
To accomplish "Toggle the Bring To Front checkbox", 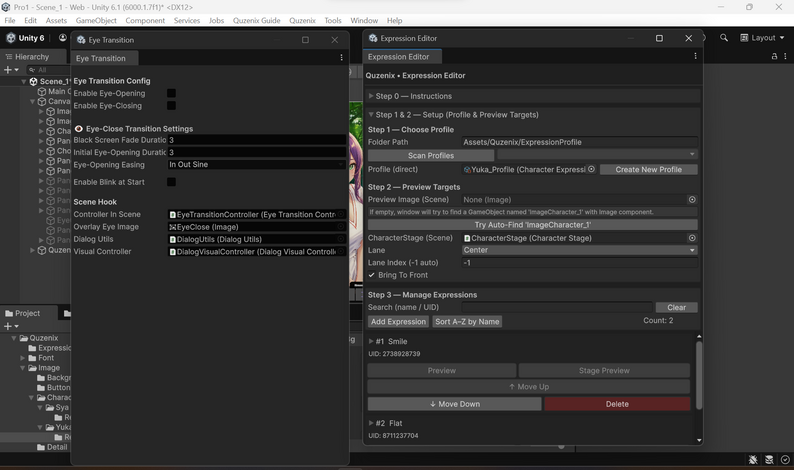I will 372,275.
